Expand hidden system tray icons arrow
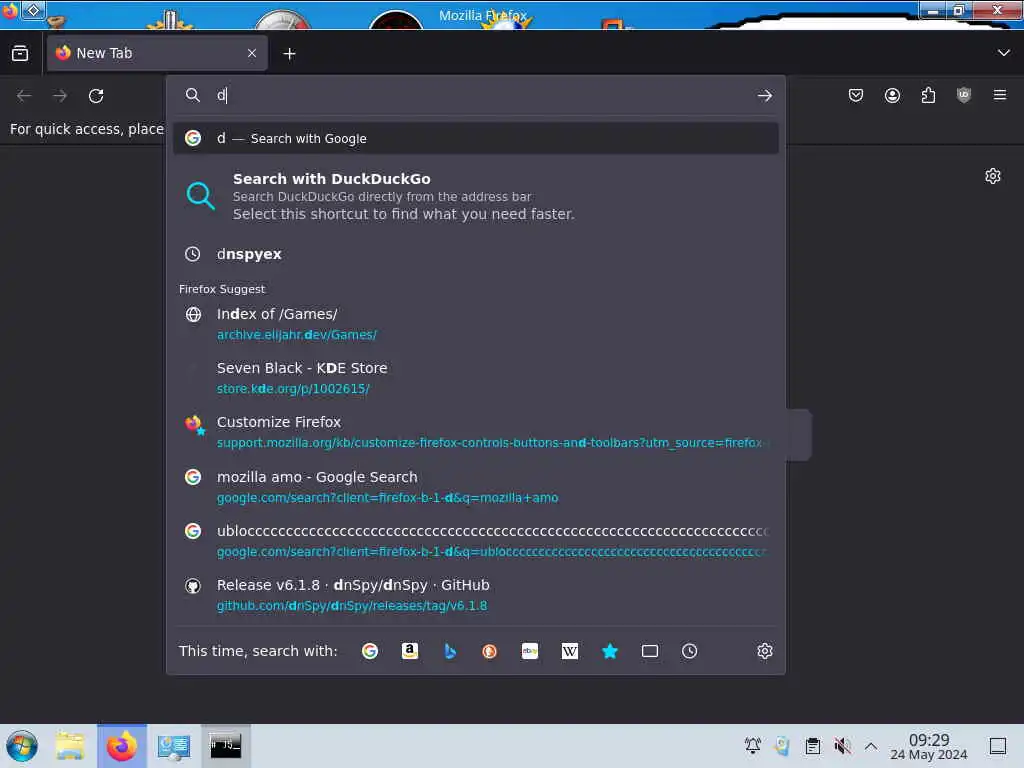Screen dimensions: 1024x768 871,745
